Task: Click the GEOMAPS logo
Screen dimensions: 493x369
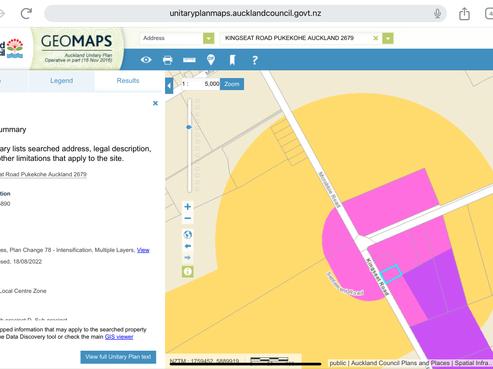Action: pos(76,41)
